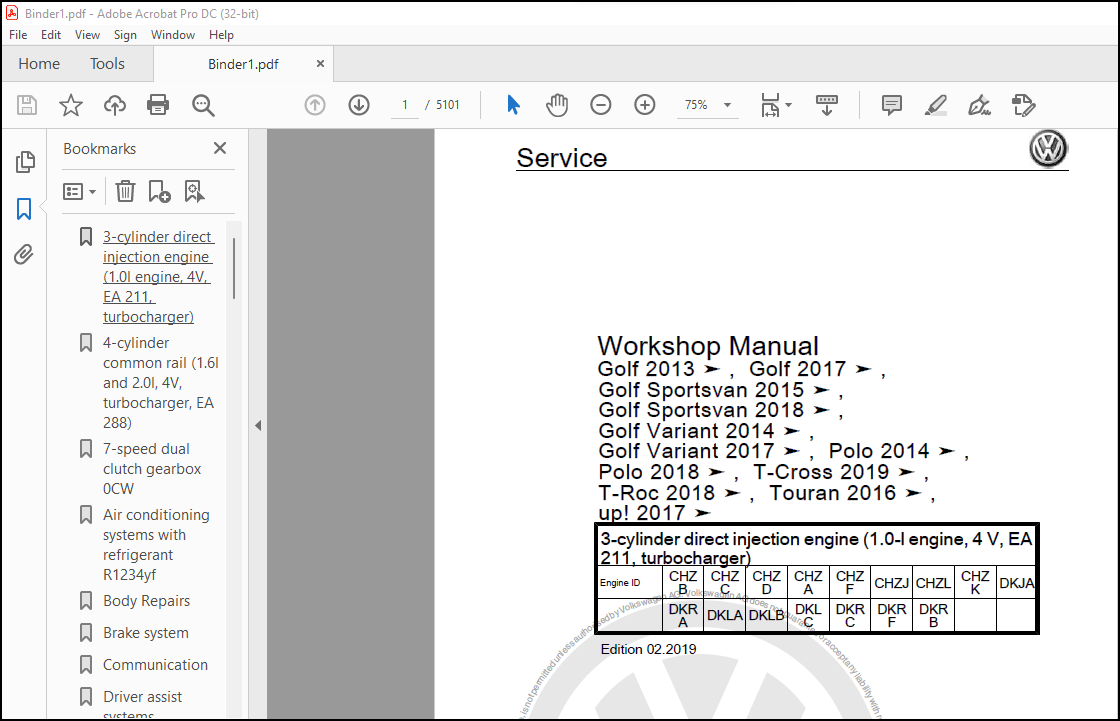
Task: Open the 3-cylinder direct injection engine bookmark
Action: [x=158, y=277]
